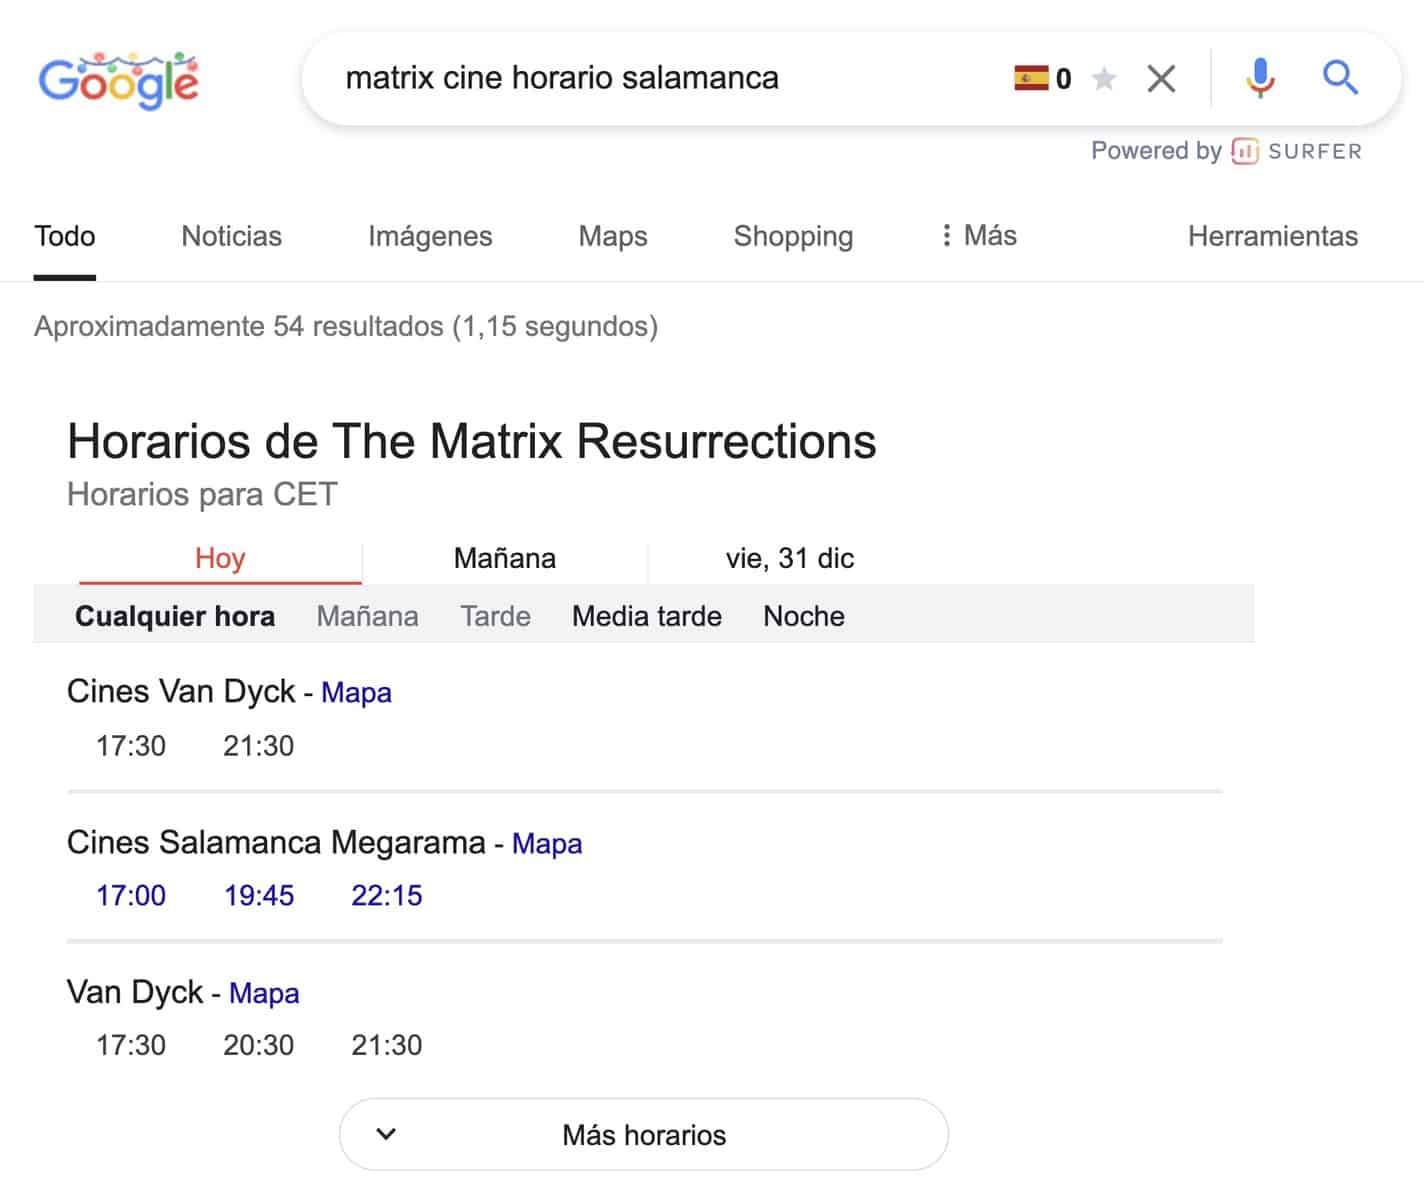1424x1200 pixels.
Task: Expand Más horarios button
Action: [644, 1134]
